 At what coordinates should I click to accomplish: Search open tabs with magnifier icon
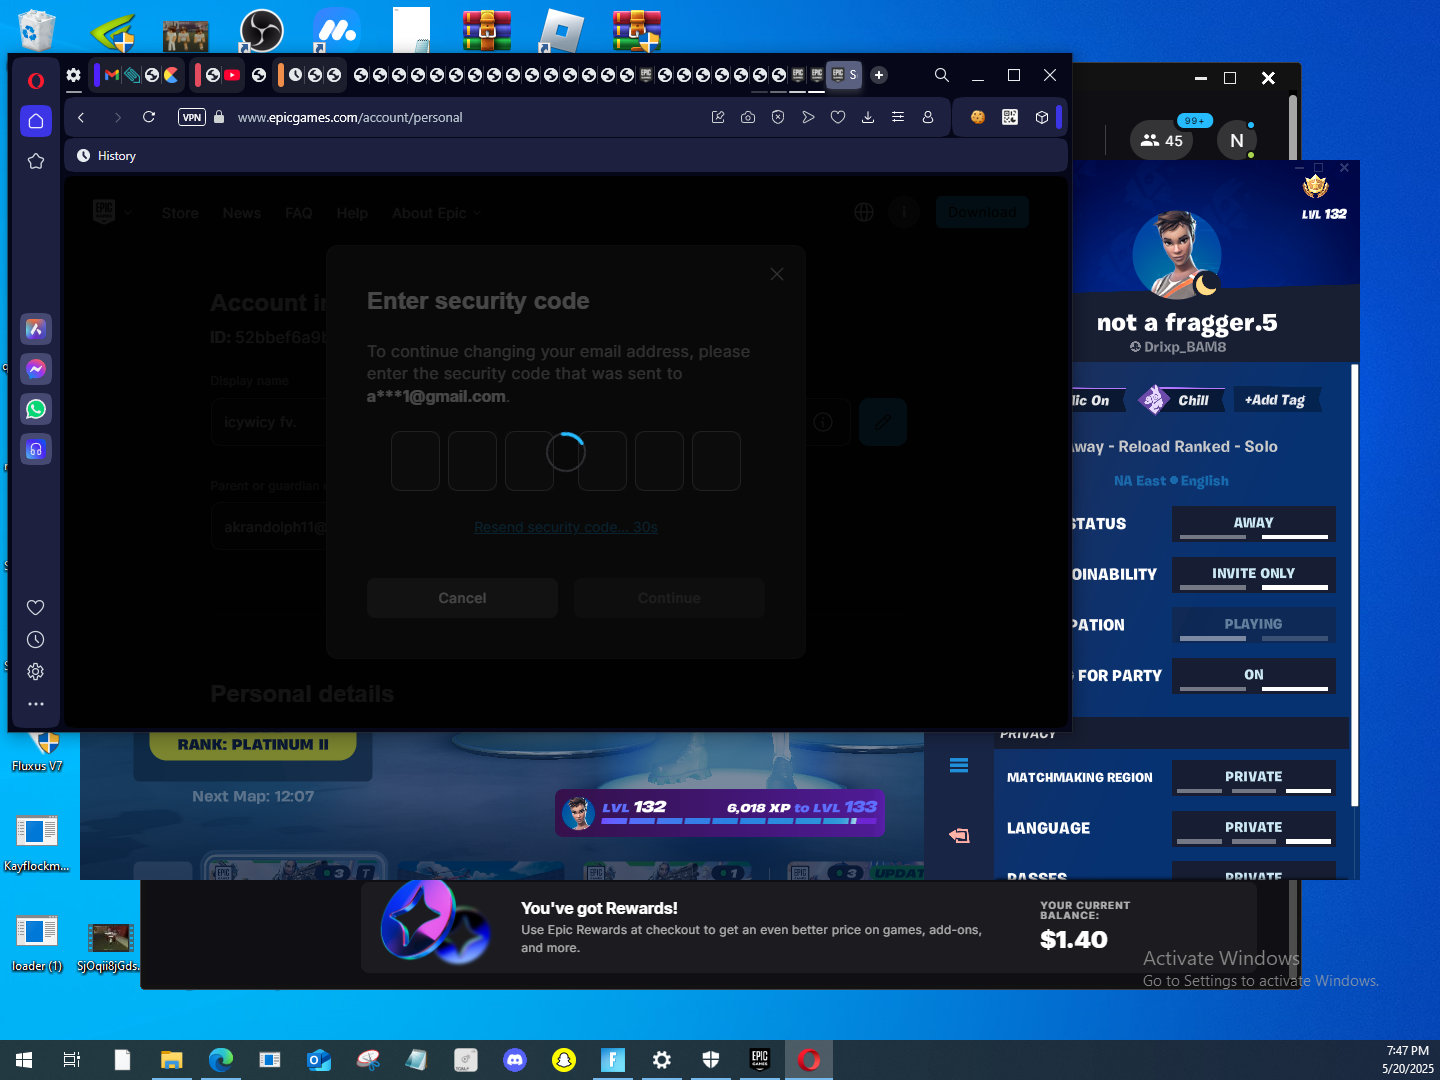pyautogui.click(x=942, y=75)
